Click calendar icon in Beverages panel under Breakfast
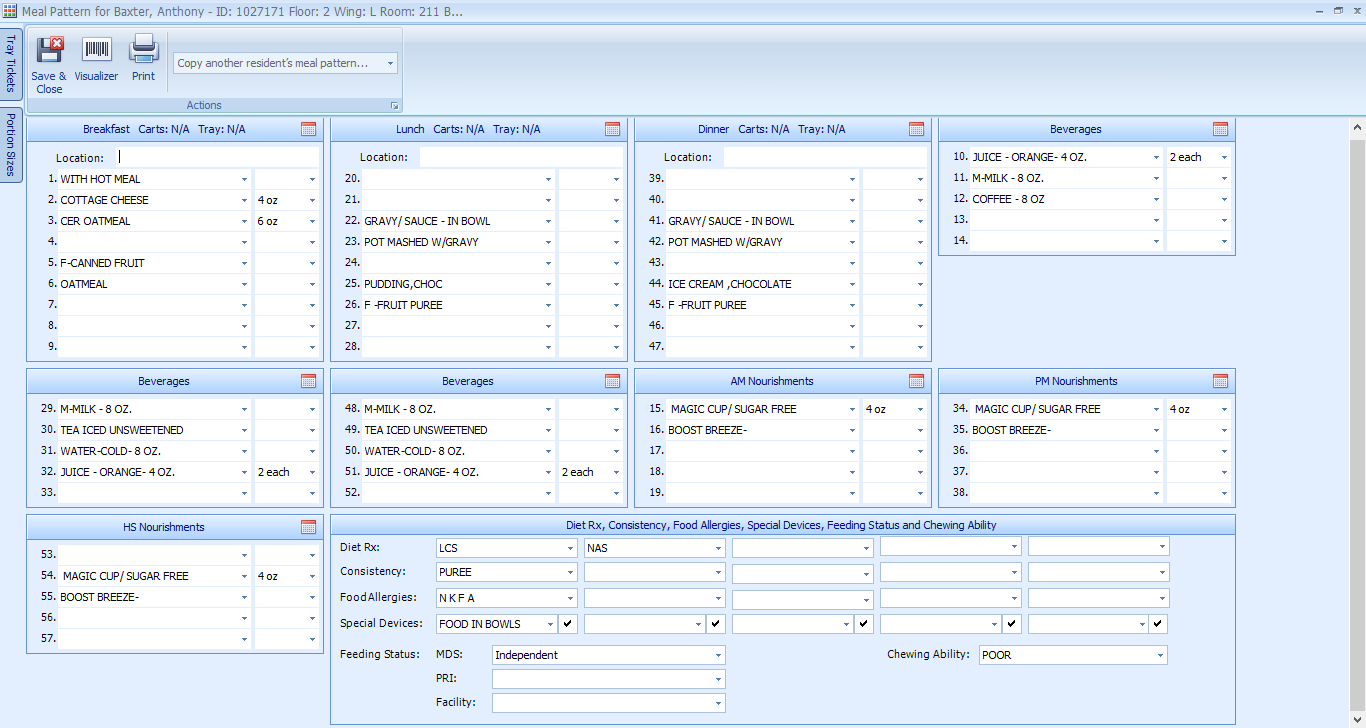This screenshot has width=1366, height=728. coord(308,381)
